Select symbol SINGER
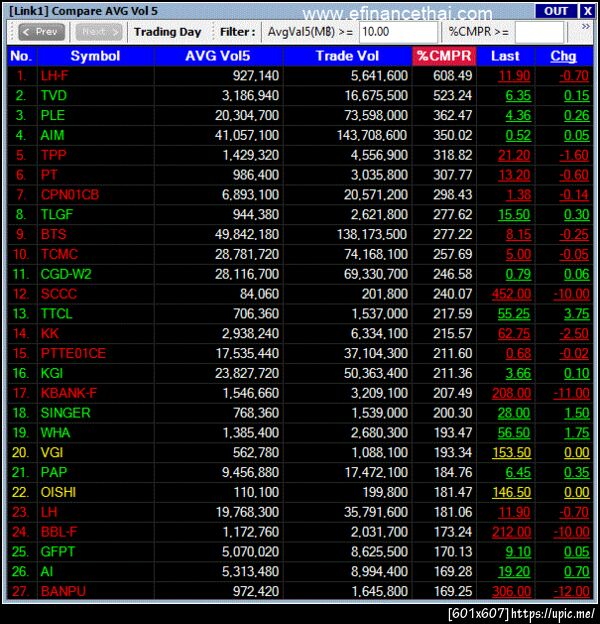 click(66, 413)
